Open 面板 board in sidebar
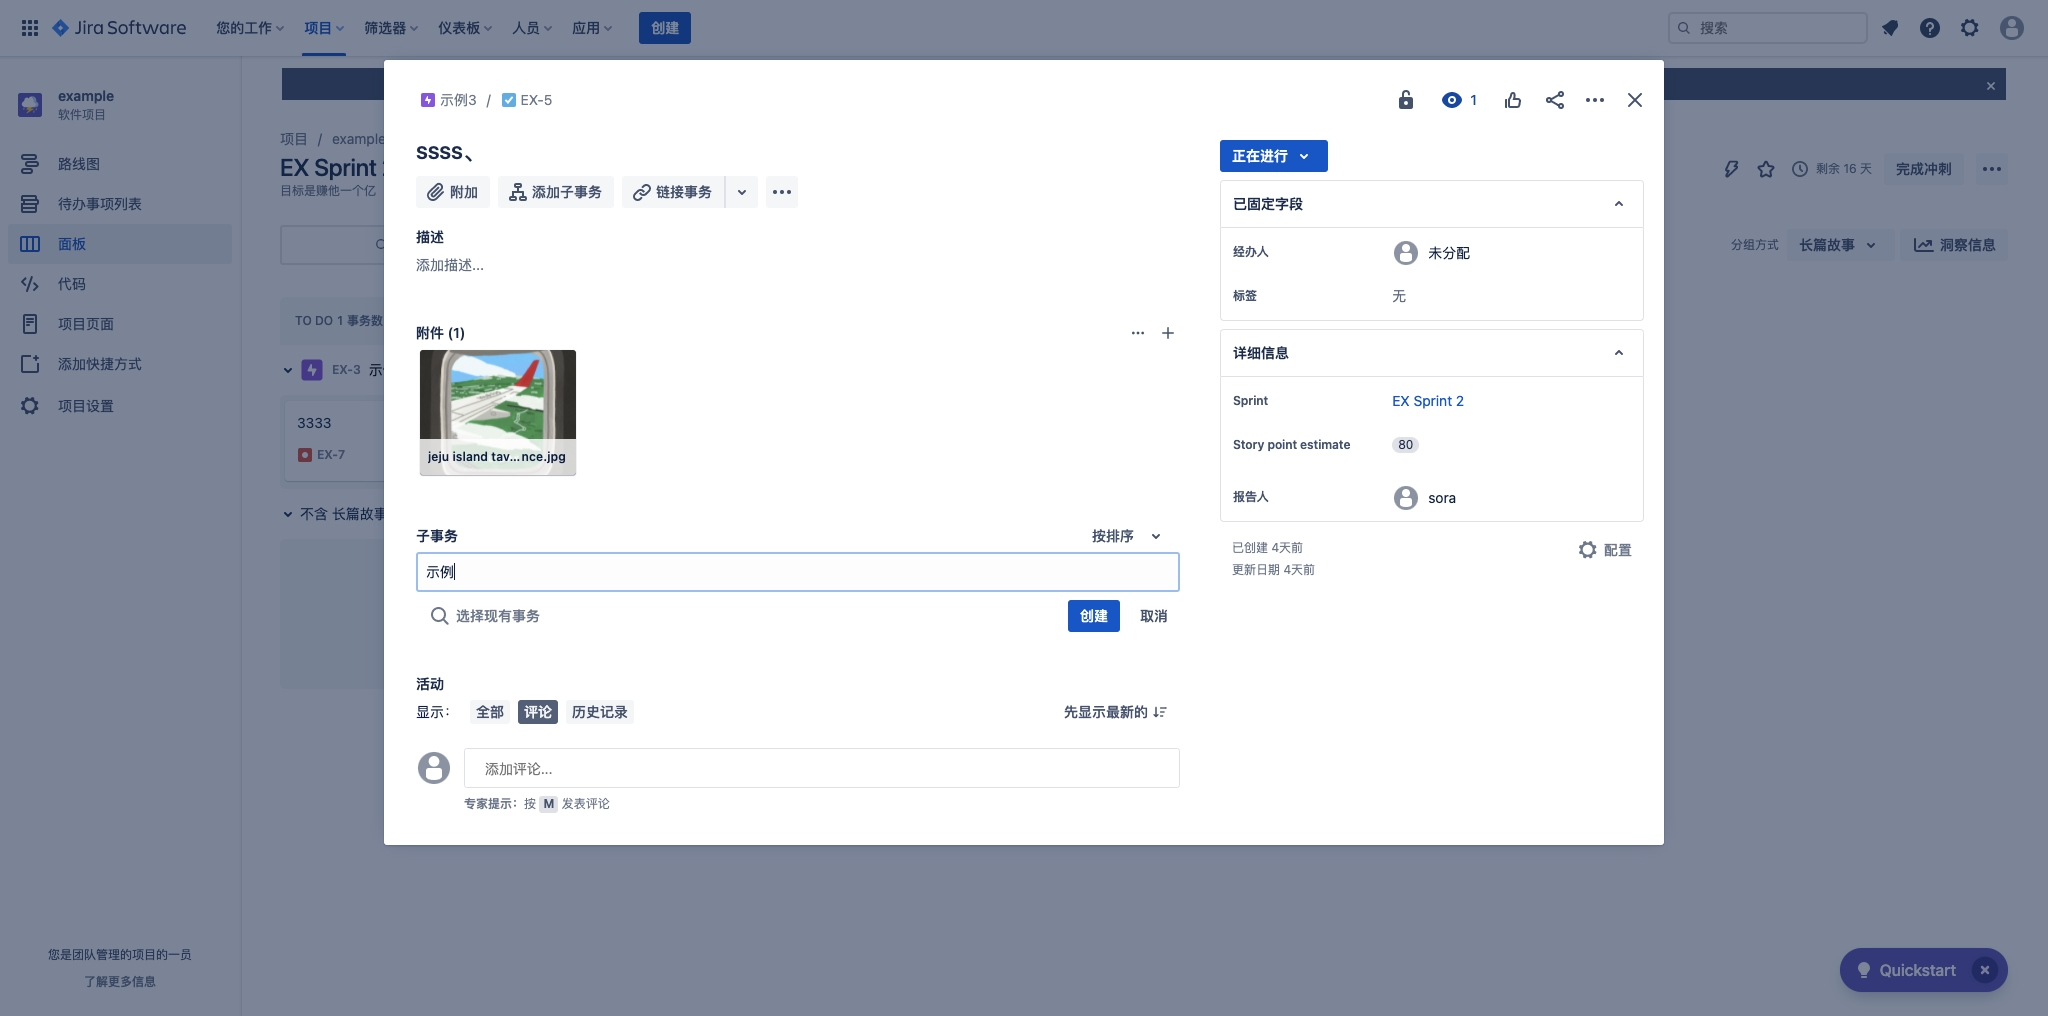Viewport: 2048px width, 1016px height. point(120,244)
